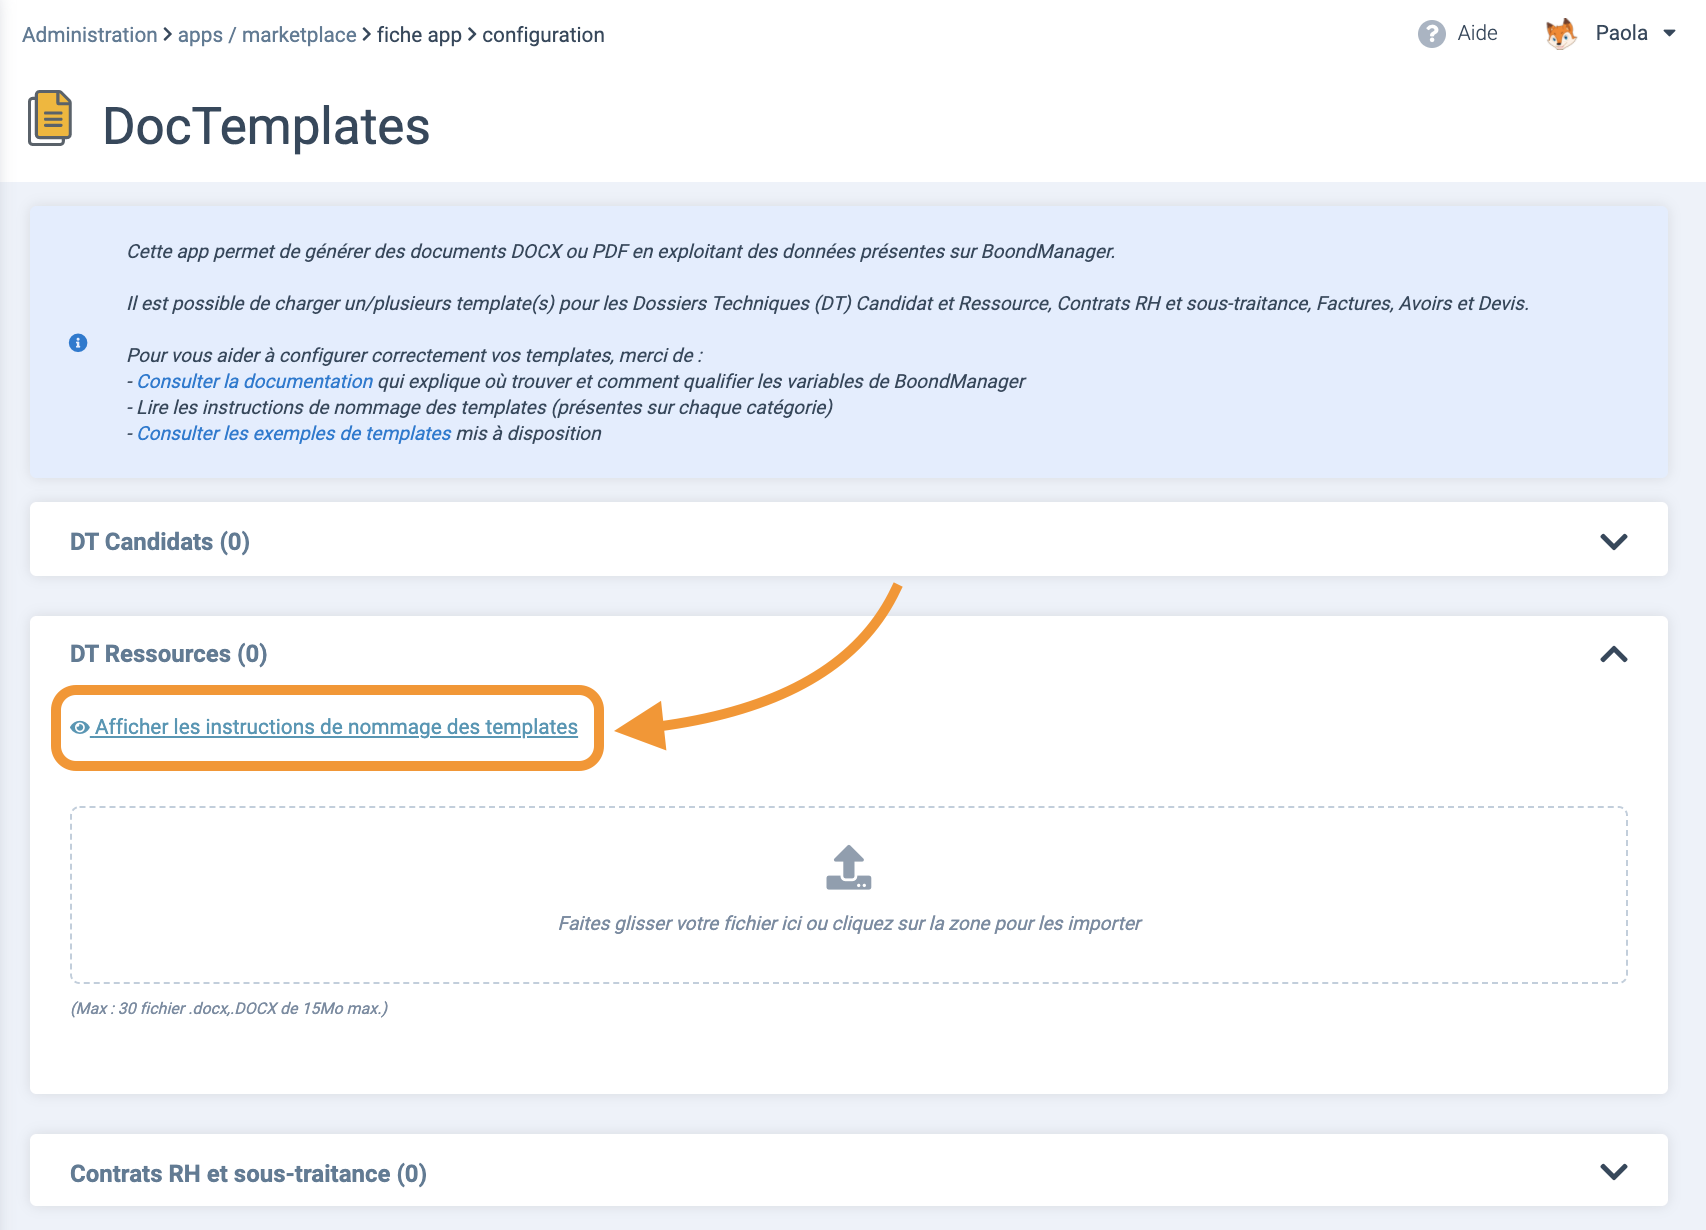Click the Aide help label
The height and width of the screenshot is (1230, 1706).
[x=1477, y=34]
